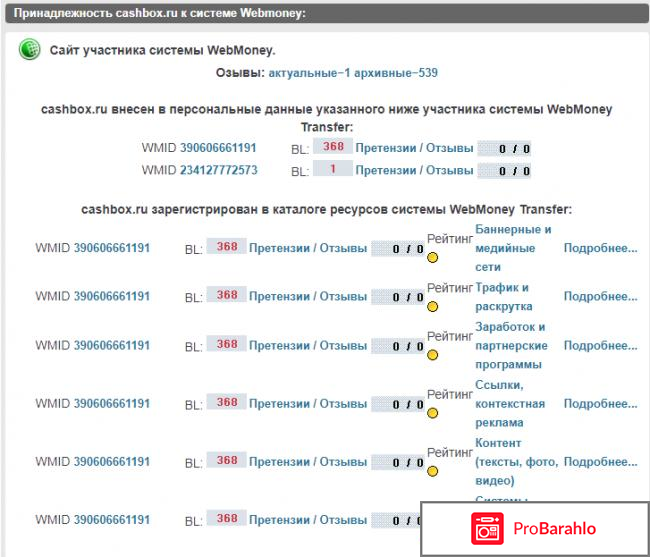
Task: Click the 0 / 0 counter in the Трафик и раскрутка row
Action: point(398,297)
